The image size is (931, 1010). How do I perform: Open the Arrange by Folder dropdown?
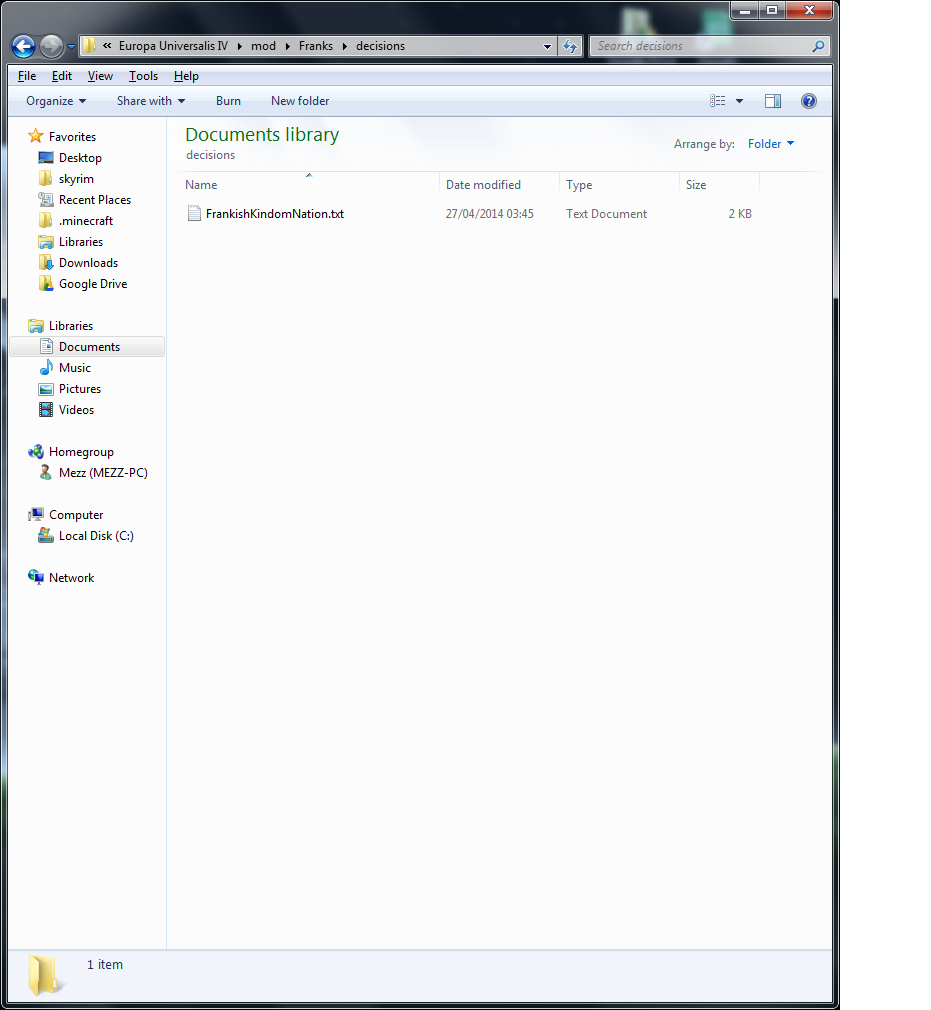(771, 144)
